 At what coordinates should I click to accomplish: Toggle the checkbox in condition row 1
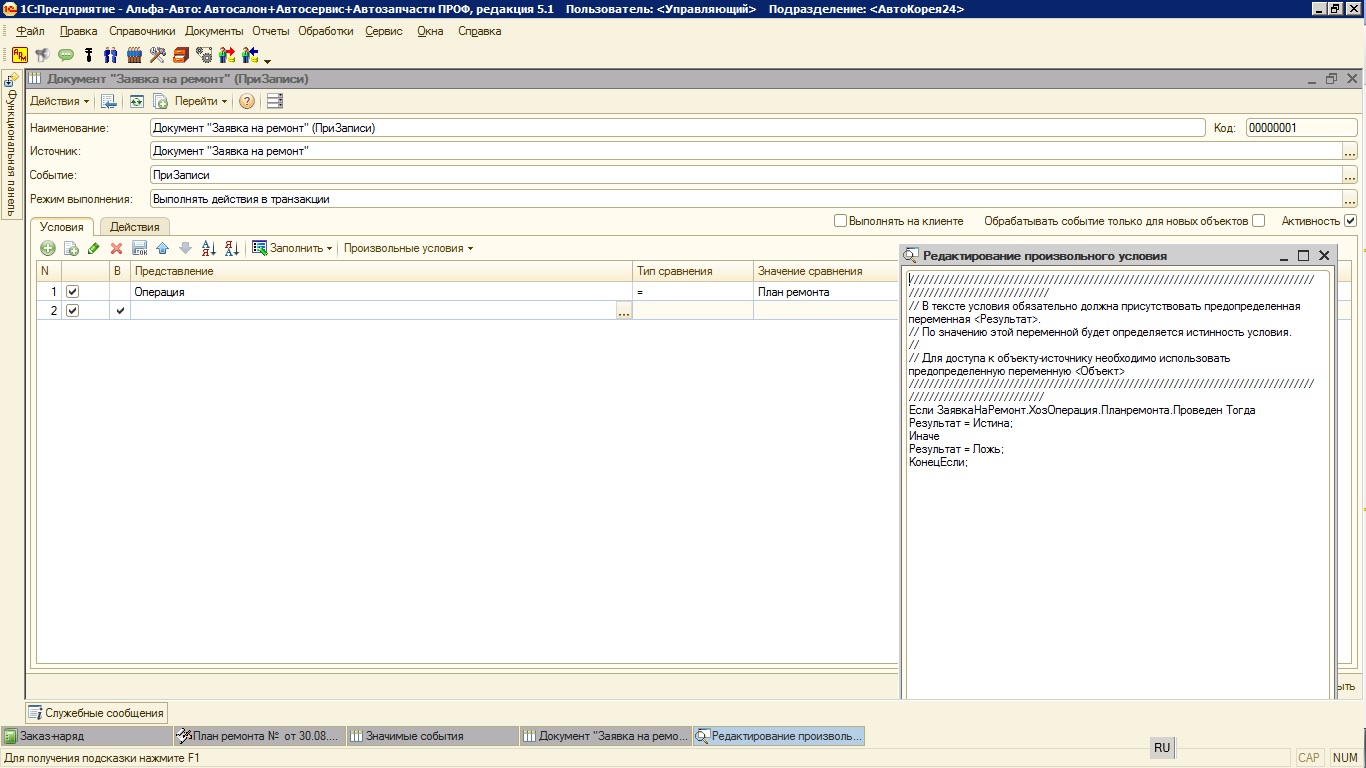pyautogui.click(x=72, y=291)
